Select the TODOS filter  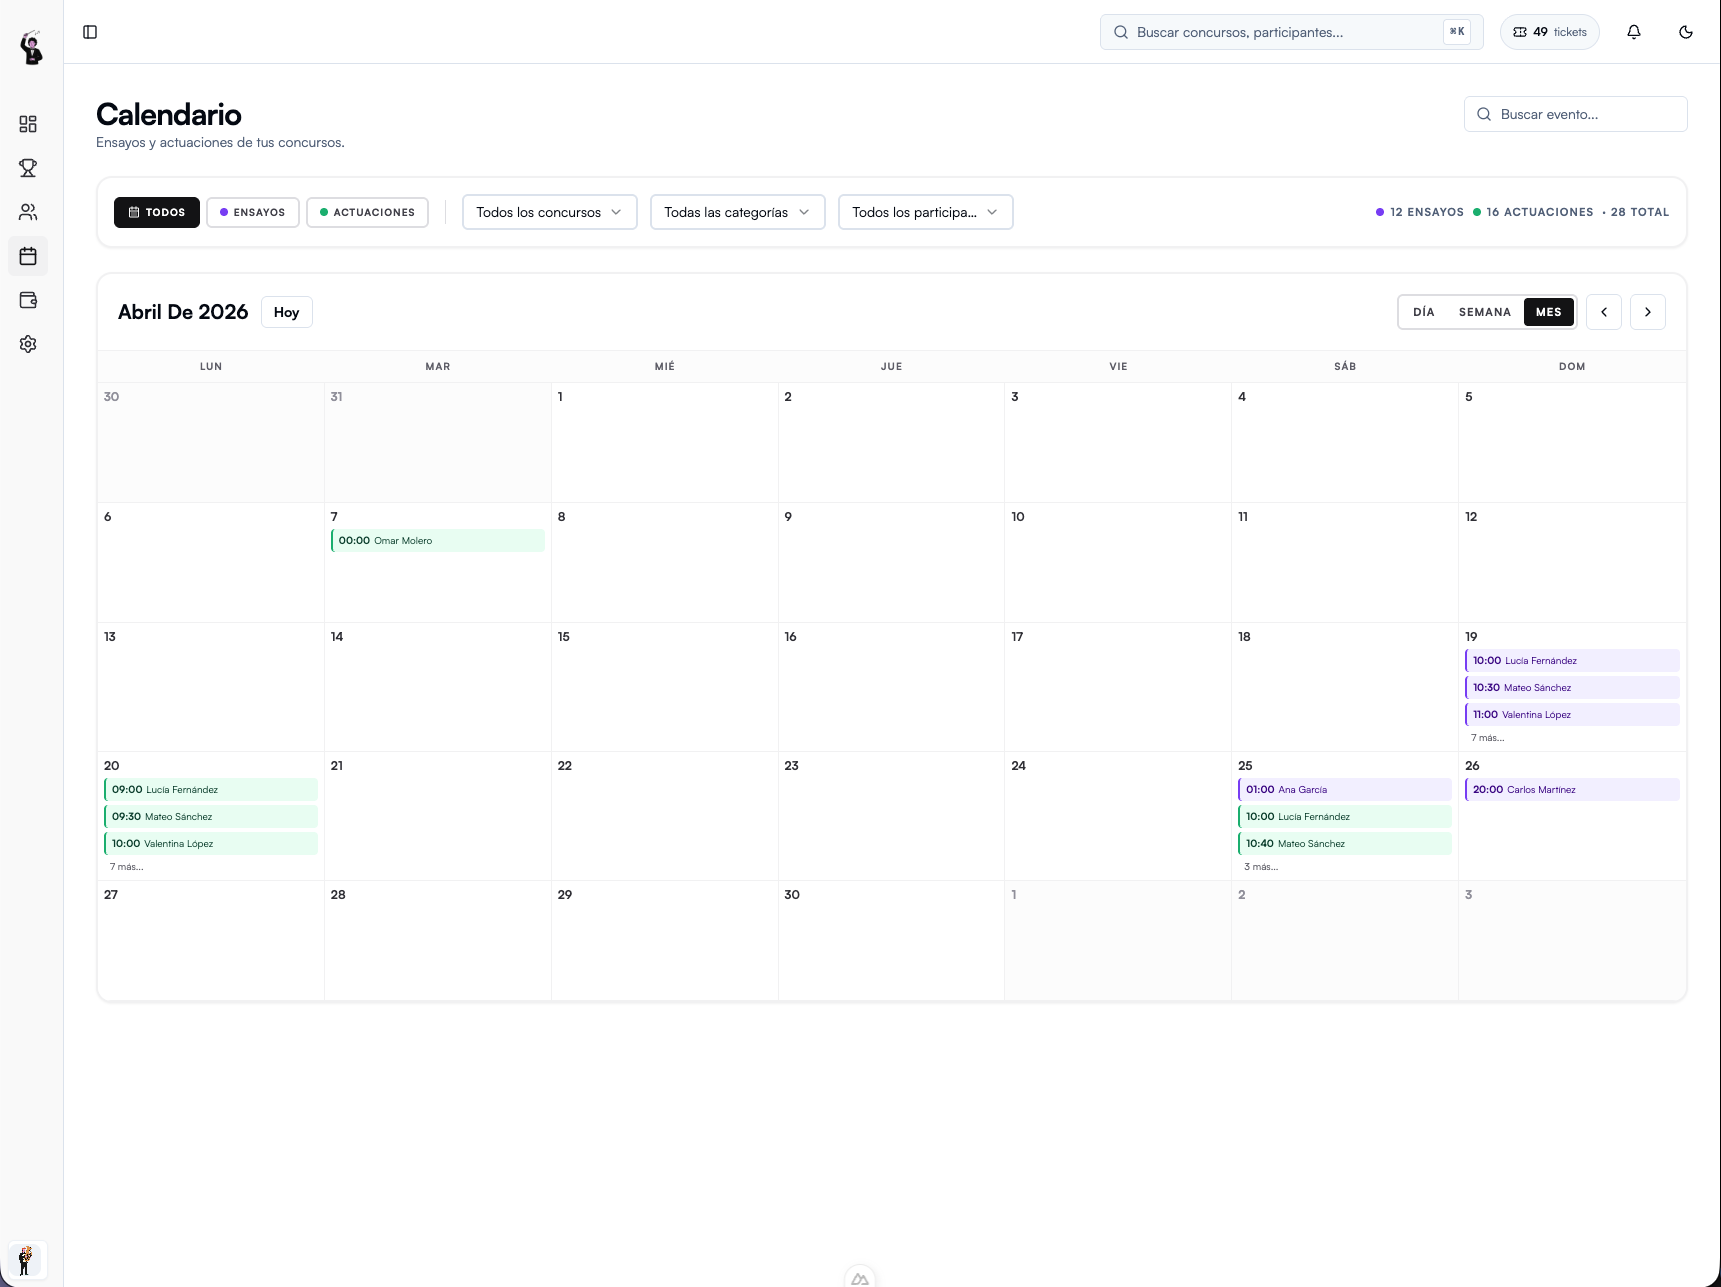click(x=157, y=212)
